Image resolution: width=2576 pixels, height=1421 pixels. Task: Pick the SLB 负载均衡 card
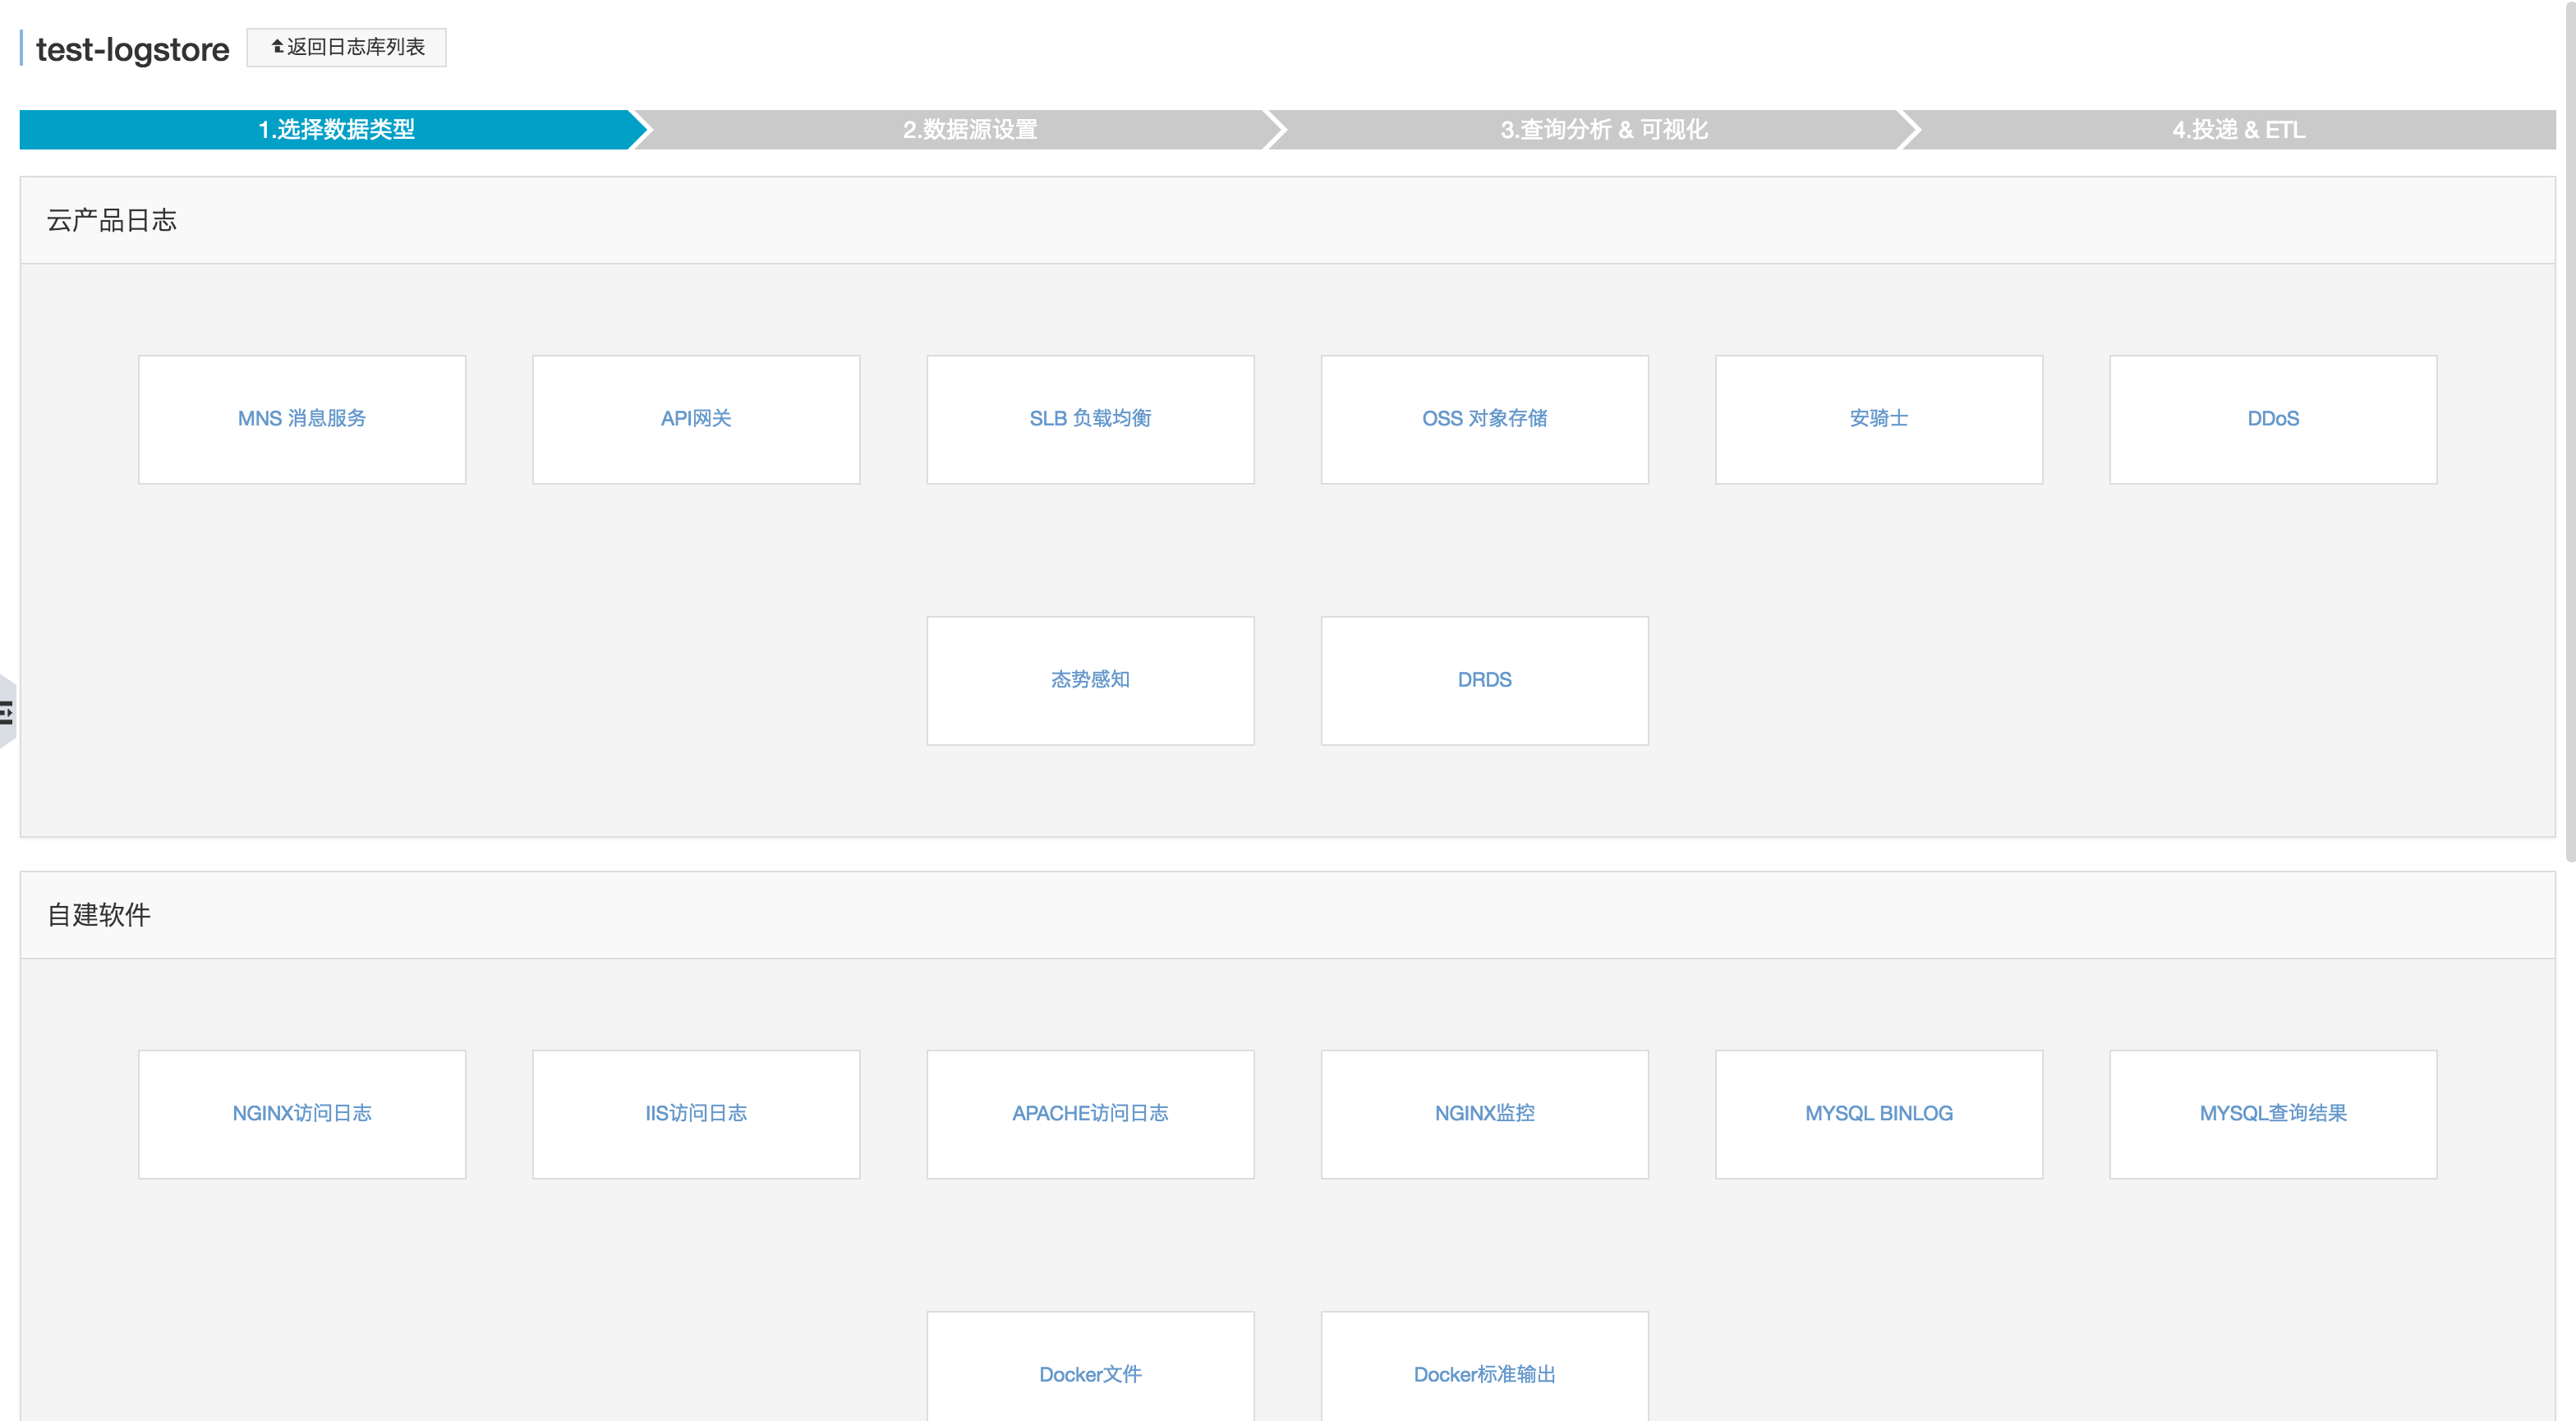[1090, 419]
